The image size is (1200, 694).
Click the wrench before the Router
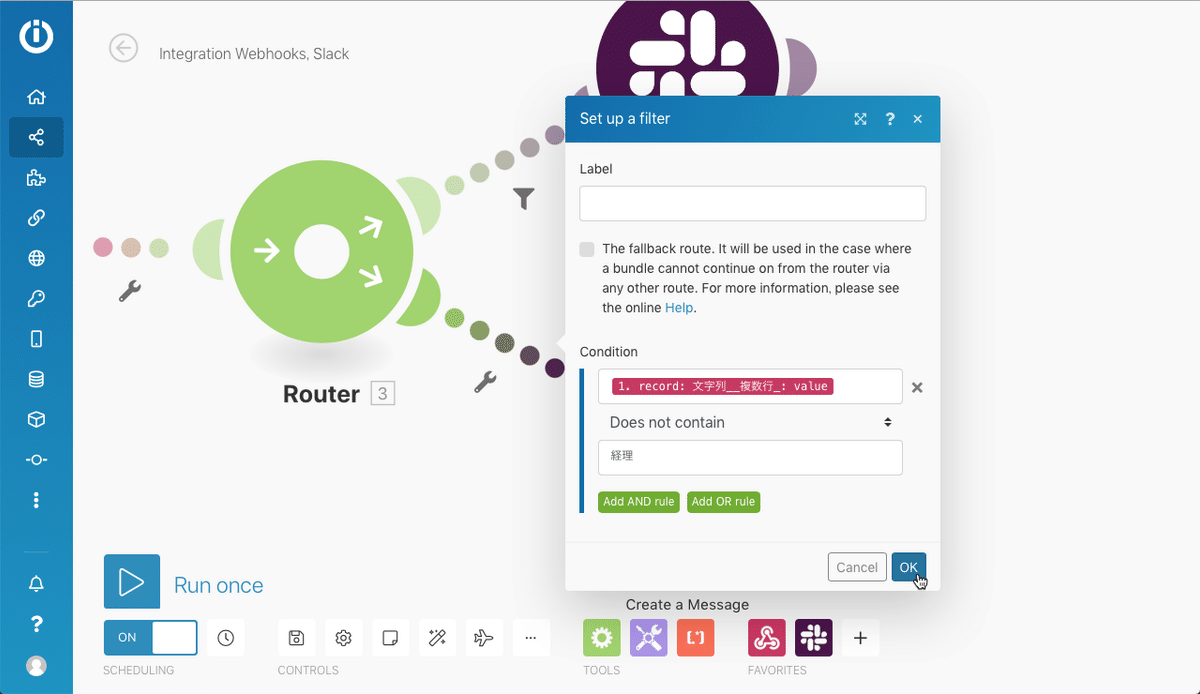[130, 291]
